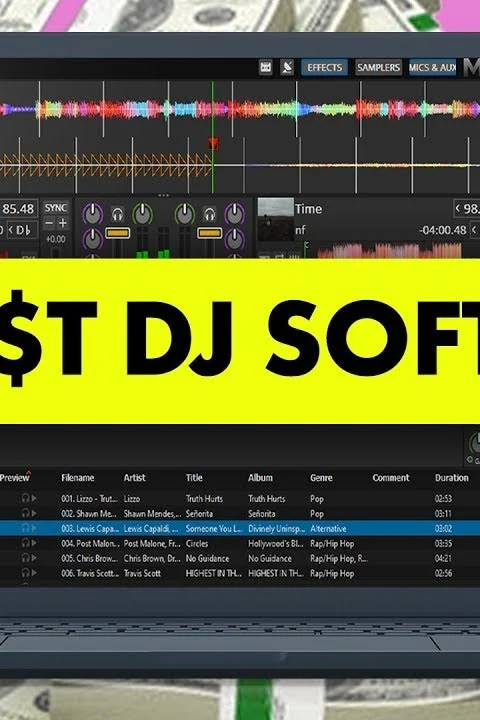Sort library by Duration column
480x720 pixels.
tap(452, 478)
